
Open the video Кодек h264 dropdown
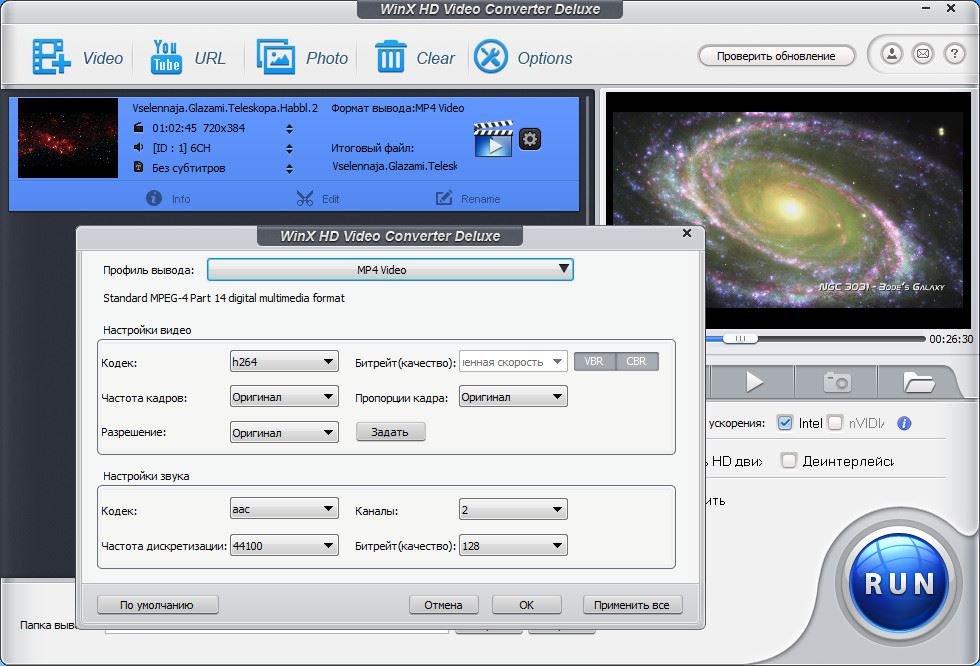284,362
